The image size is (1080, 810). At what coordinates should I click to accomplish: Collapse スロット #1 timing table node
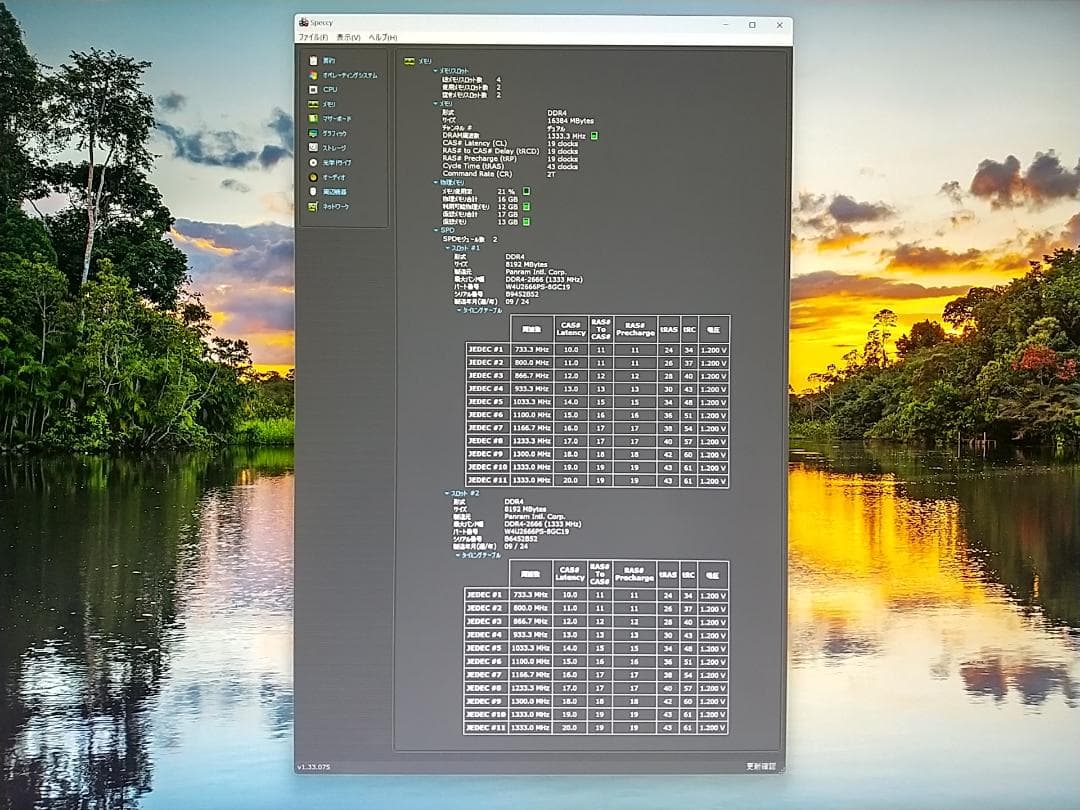458,310
